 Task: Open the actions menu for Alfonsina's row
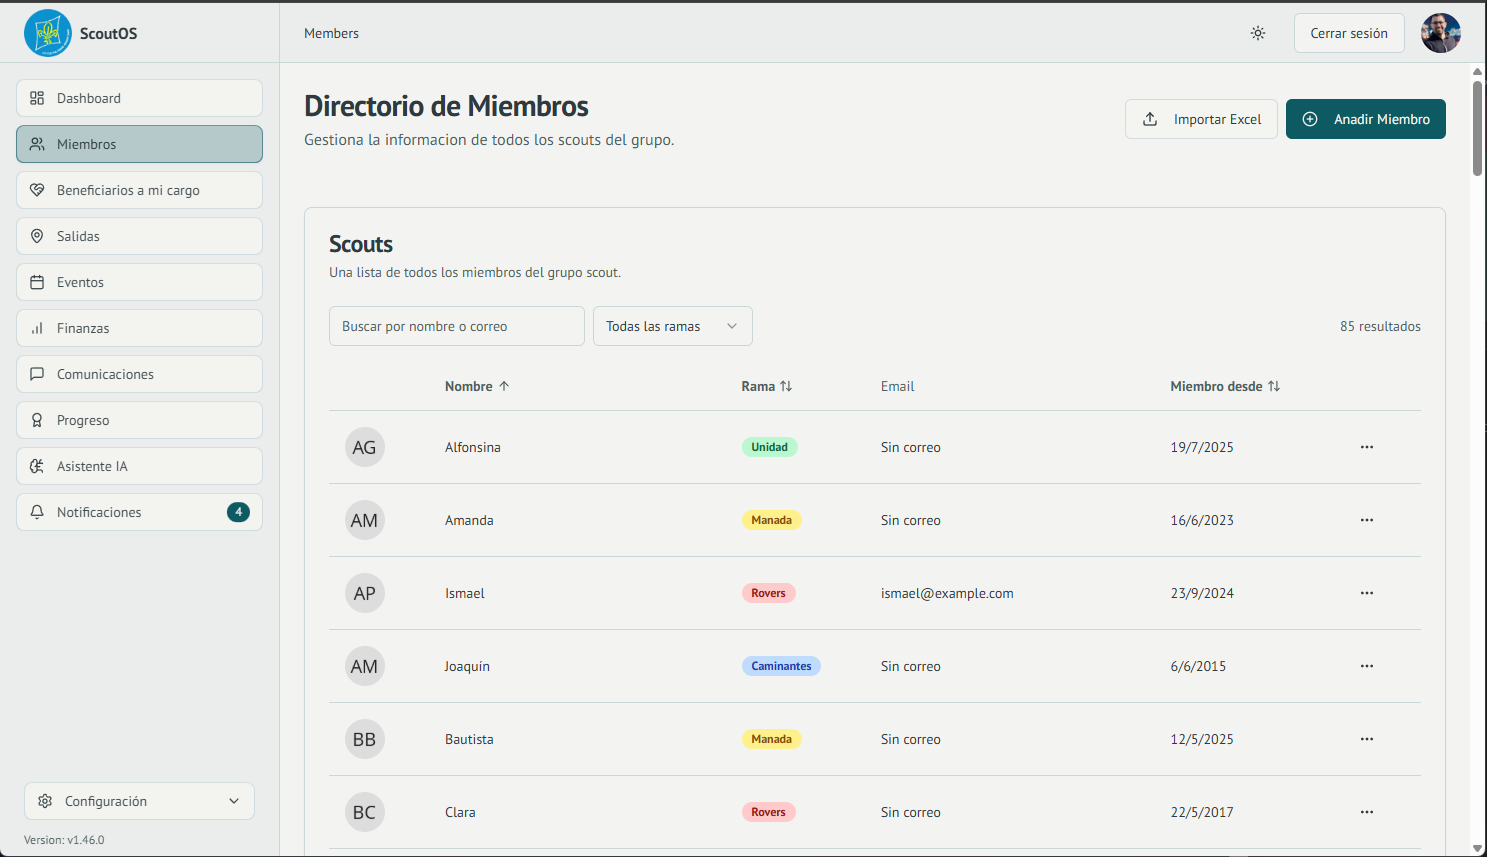coord(1367,447)
